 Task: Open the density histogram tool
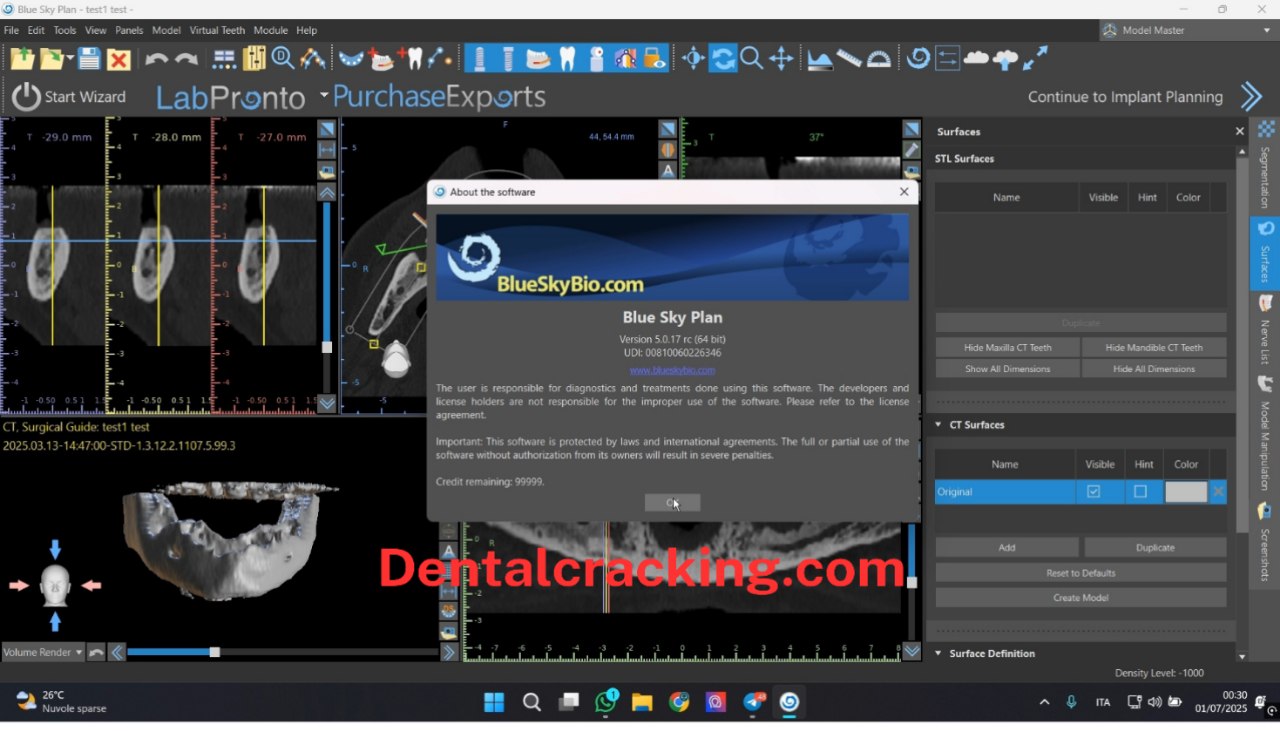pyautogui.click(x=820, y=59)
